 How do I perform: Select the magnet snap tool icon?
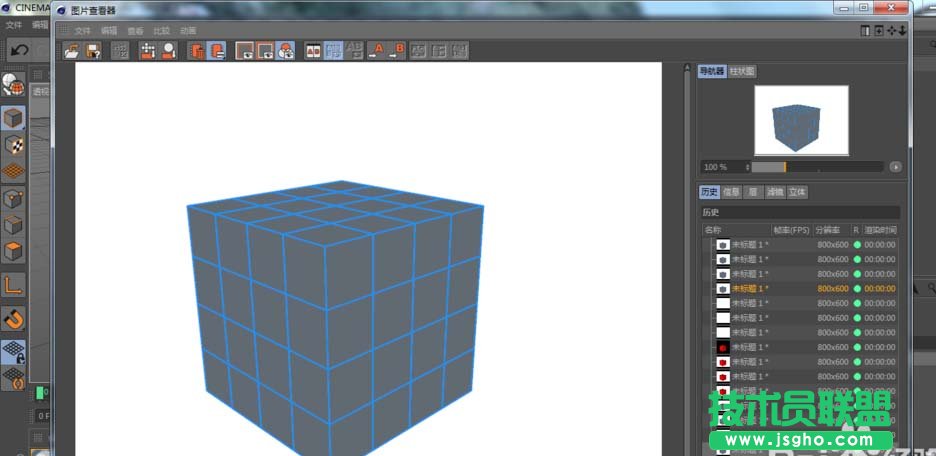pyautogui.click(x=14, y=319)
